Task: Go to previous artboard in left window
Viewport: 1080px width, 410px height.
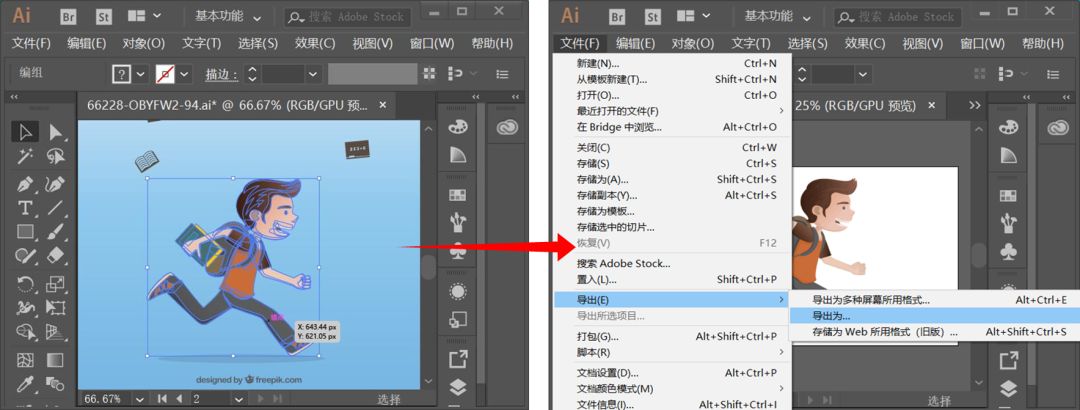Action: (x=180, y=399)
